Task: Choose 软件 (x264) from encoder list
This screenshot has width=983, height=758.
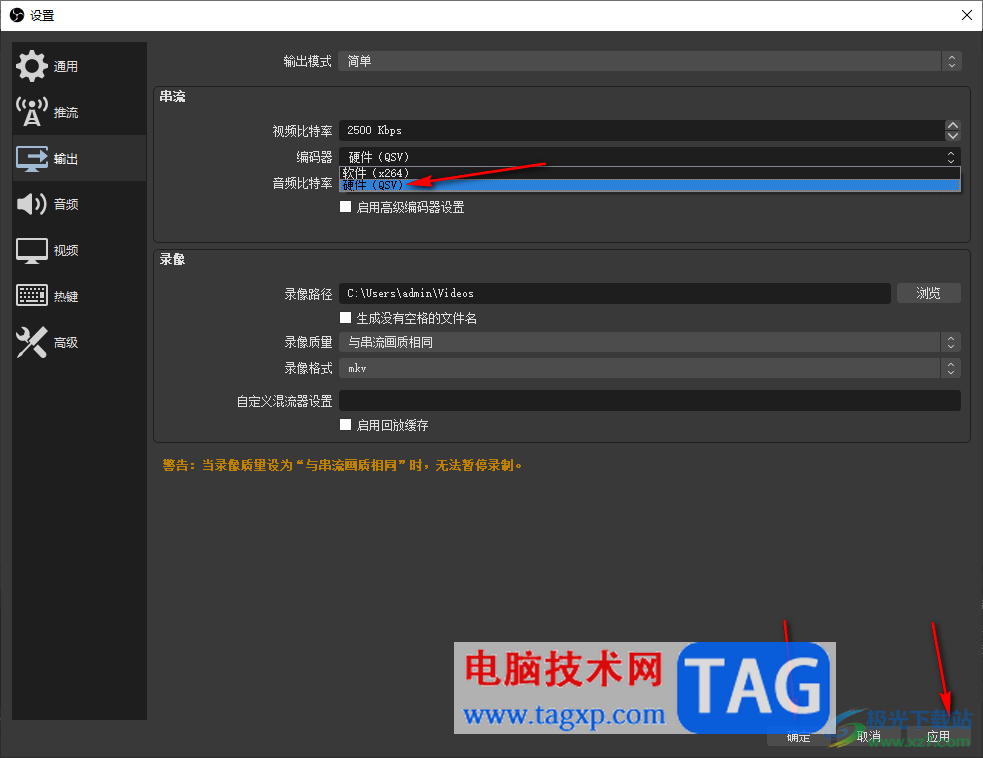Action: tap(649, 173)
